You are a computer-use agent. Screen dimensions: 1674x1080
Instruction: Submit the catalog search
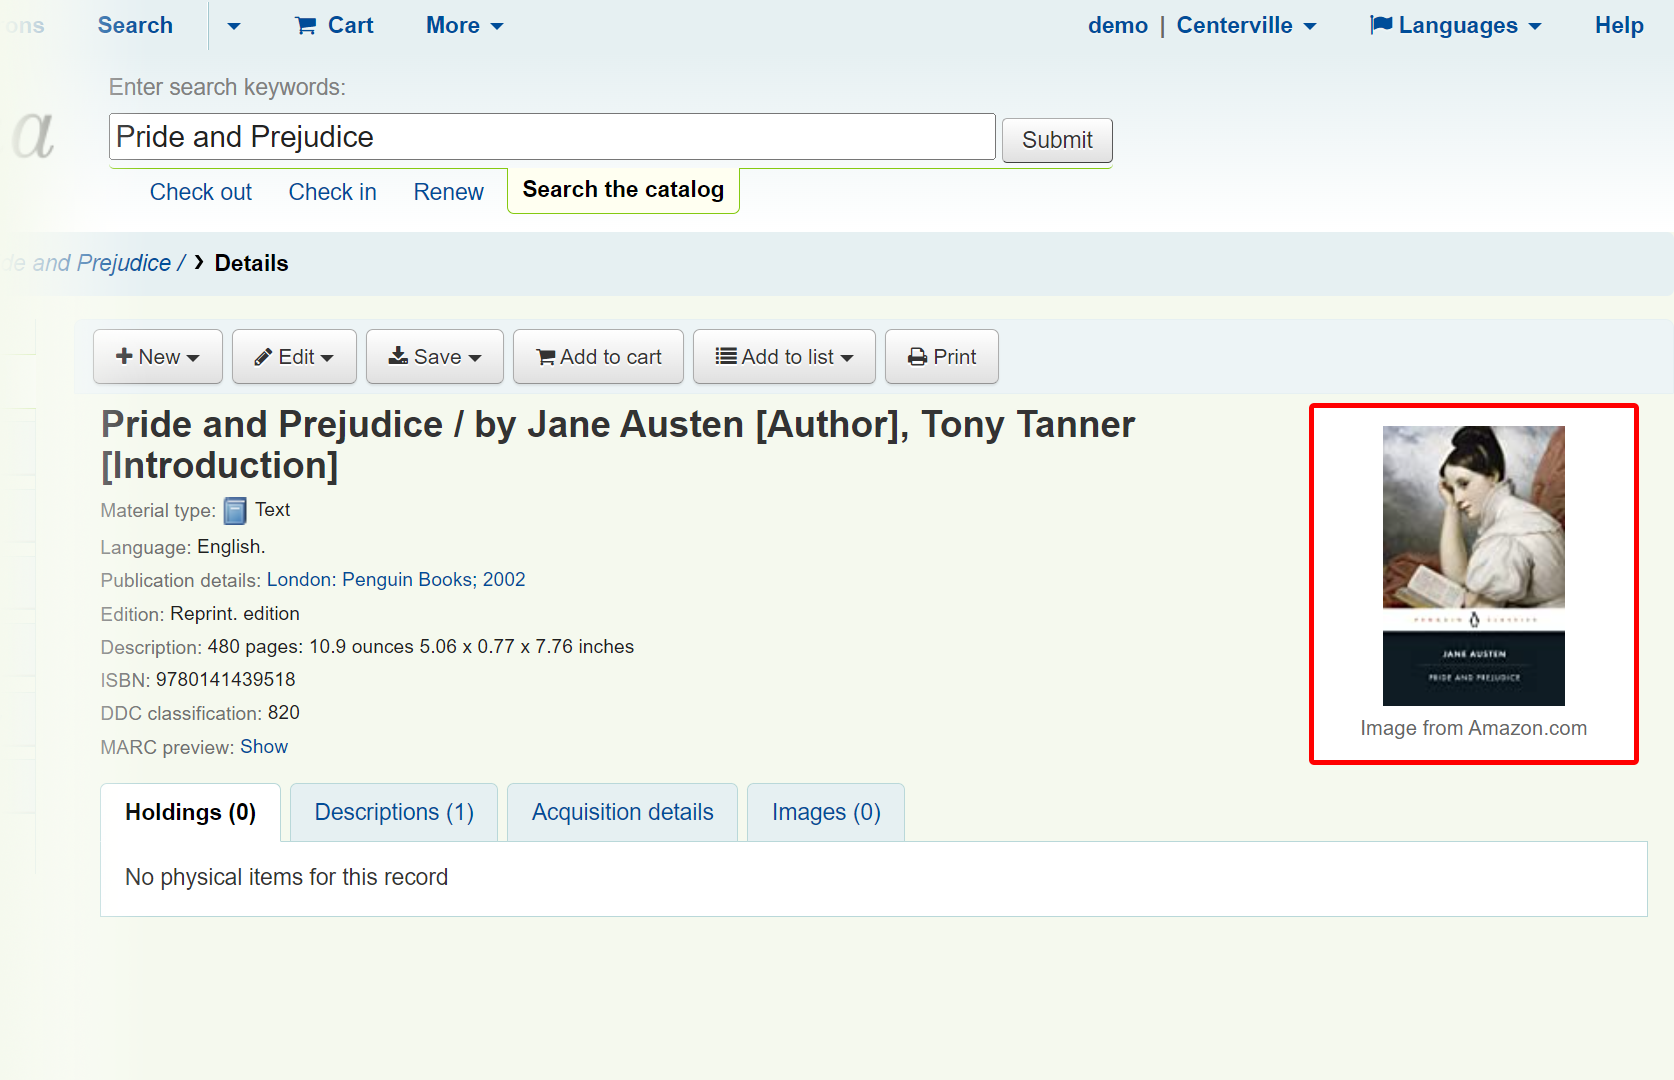pyautogui.click(x=1057, y=140)
